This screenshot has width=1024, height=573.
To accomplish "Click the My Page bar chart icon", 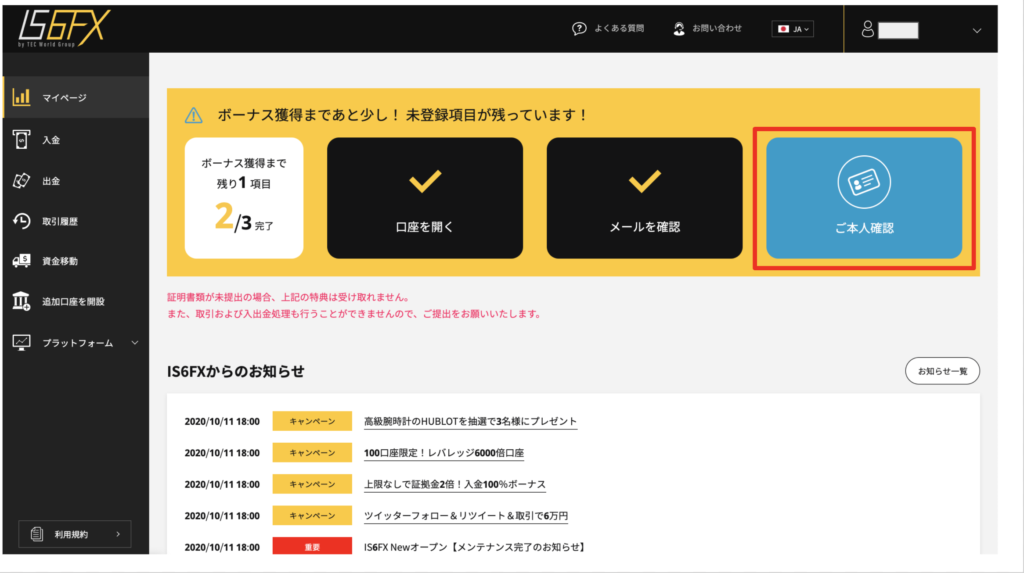I will pyautogui.click(x=22, y=97).
